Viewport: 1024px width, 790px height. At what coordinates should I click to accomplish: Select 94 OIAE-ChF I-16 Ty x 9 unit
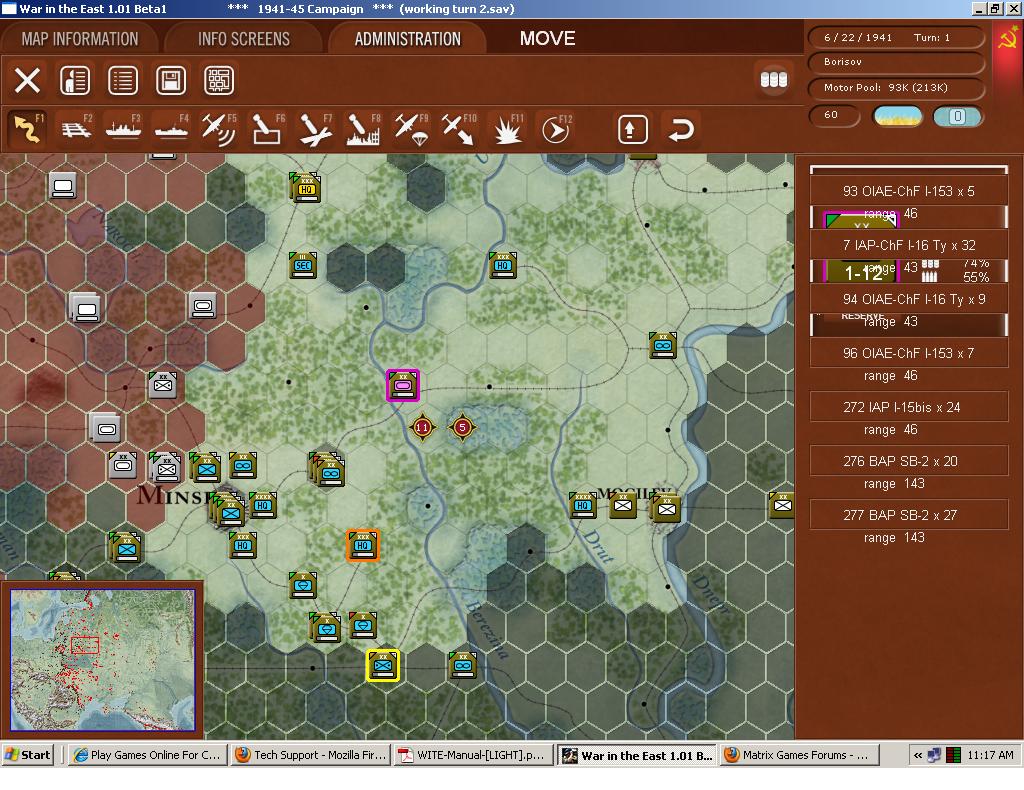908,300
